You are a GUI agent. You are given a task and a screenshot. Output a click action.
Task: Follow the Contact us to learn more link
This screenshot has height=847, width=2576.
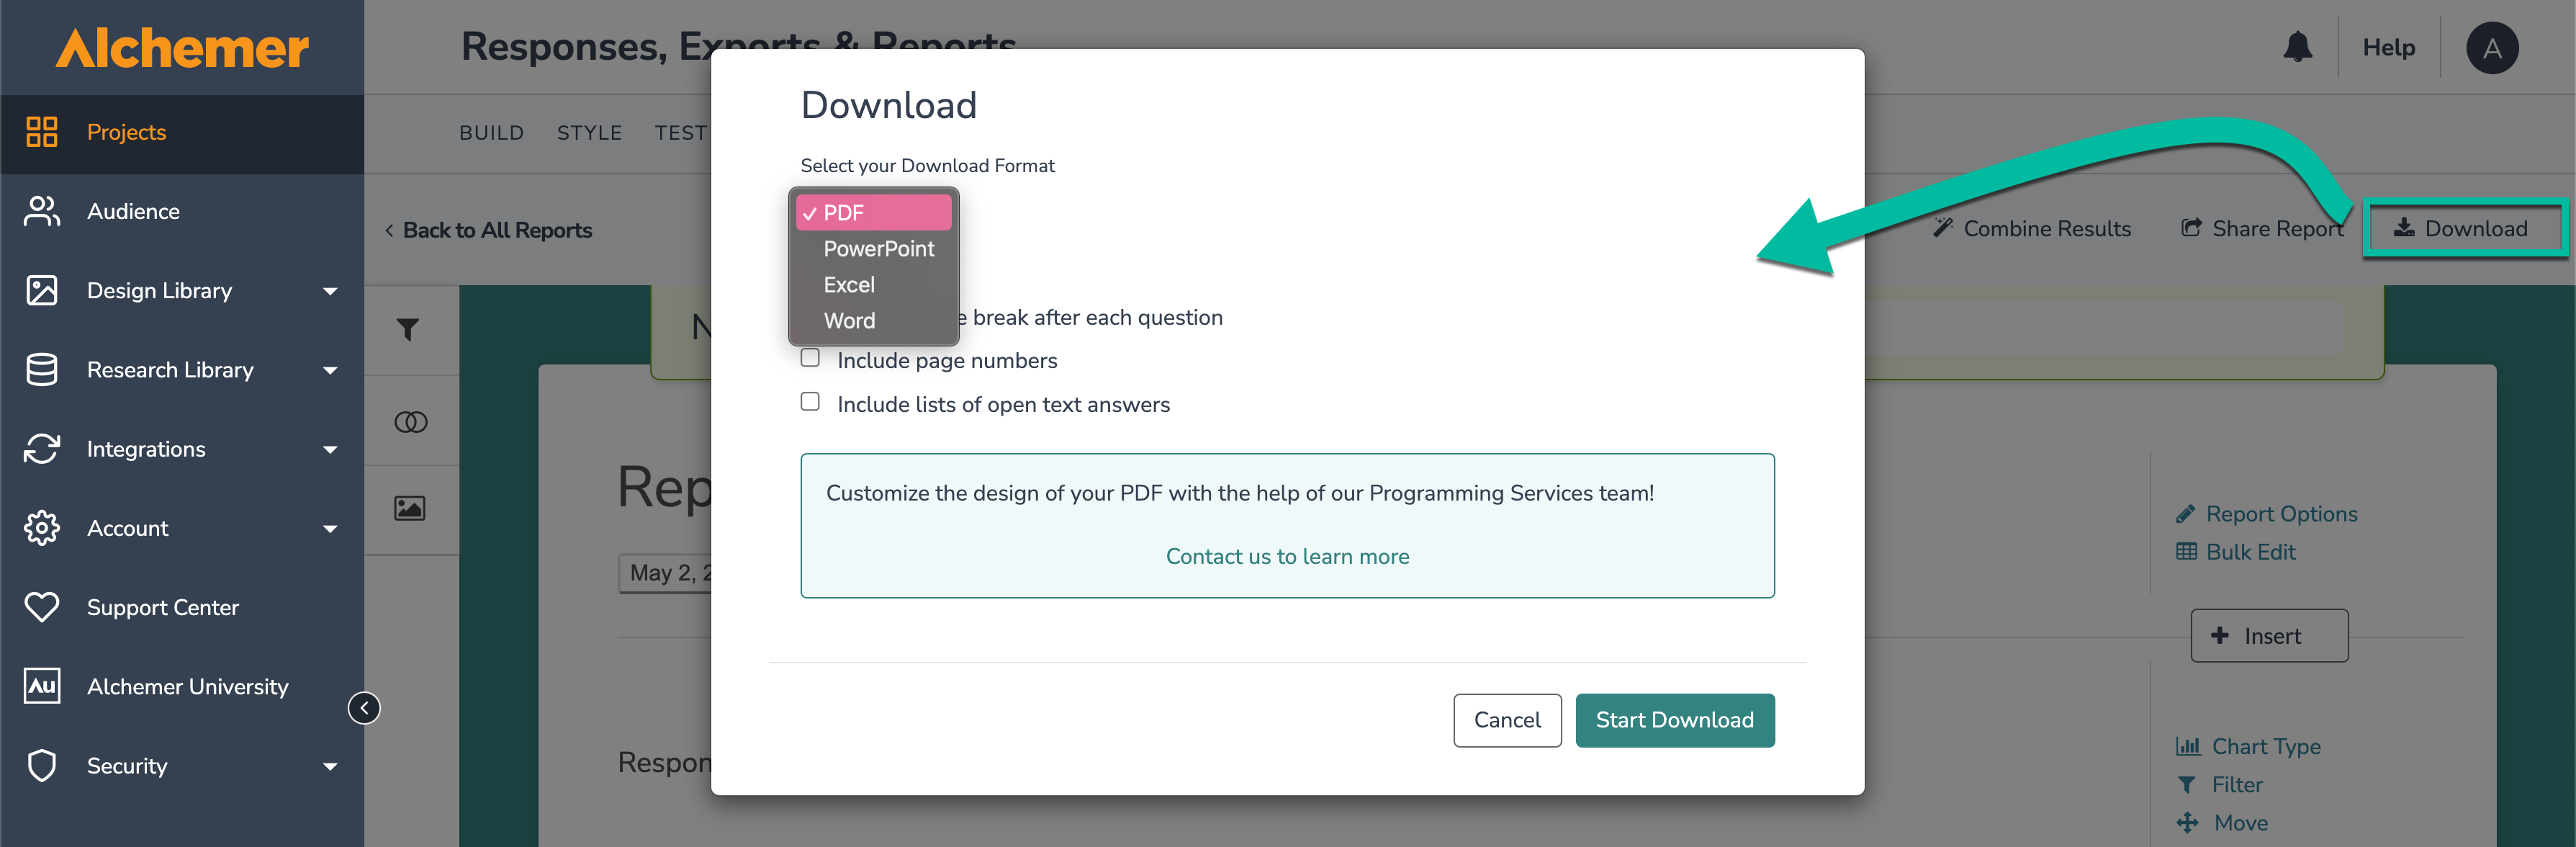1287,556
